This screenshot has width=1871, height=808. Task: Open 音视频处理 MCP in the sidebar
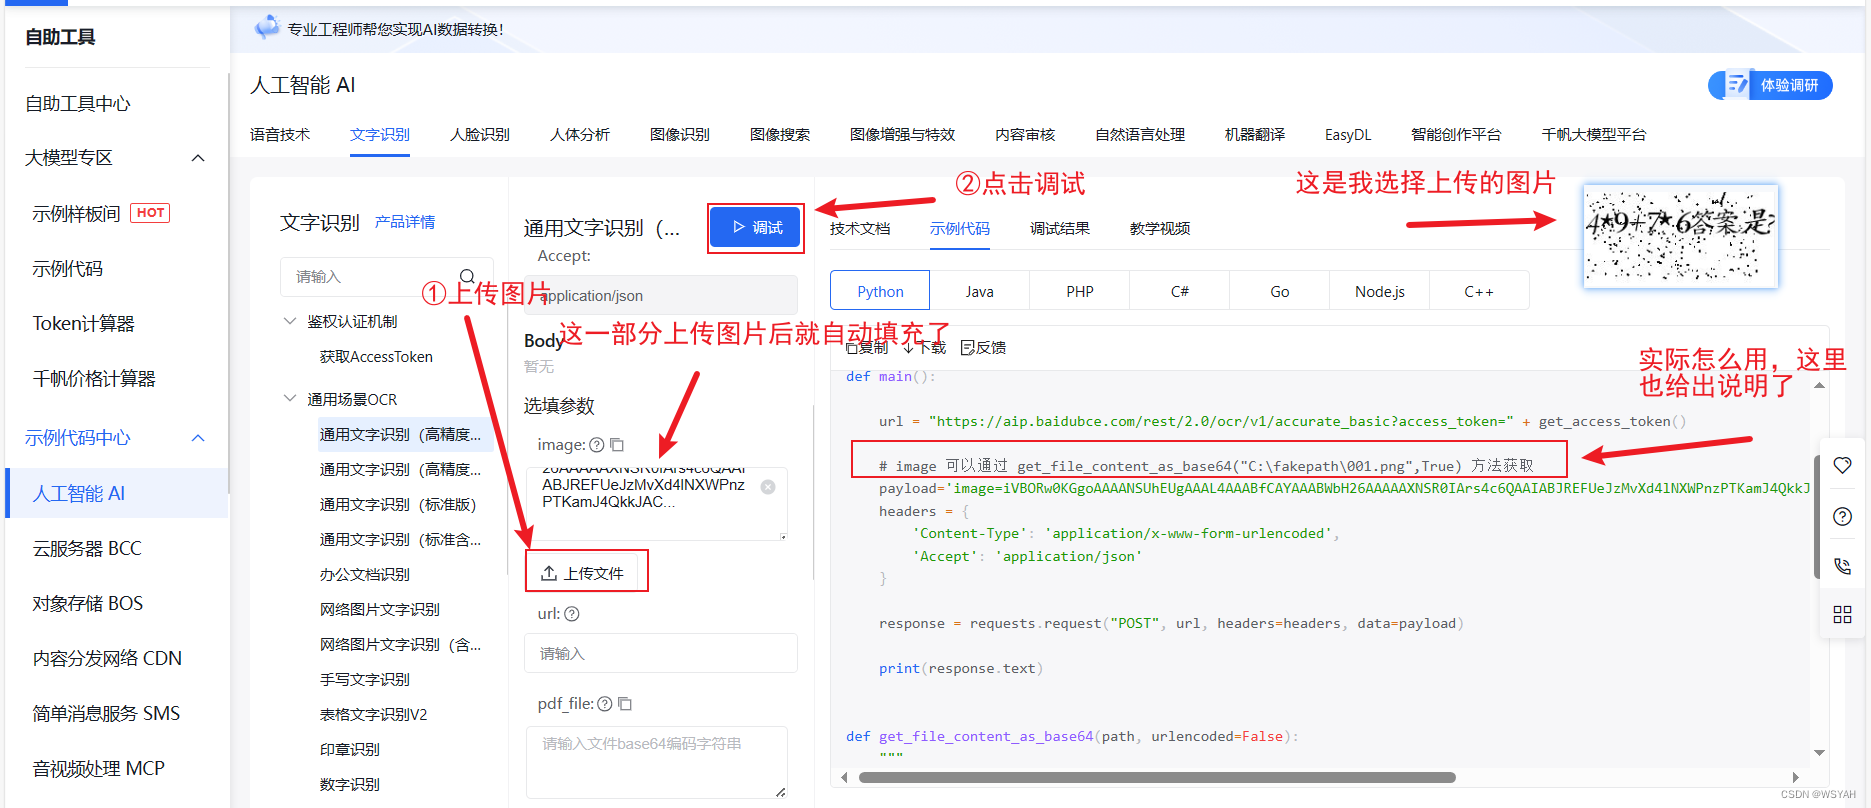coord(98,768)
